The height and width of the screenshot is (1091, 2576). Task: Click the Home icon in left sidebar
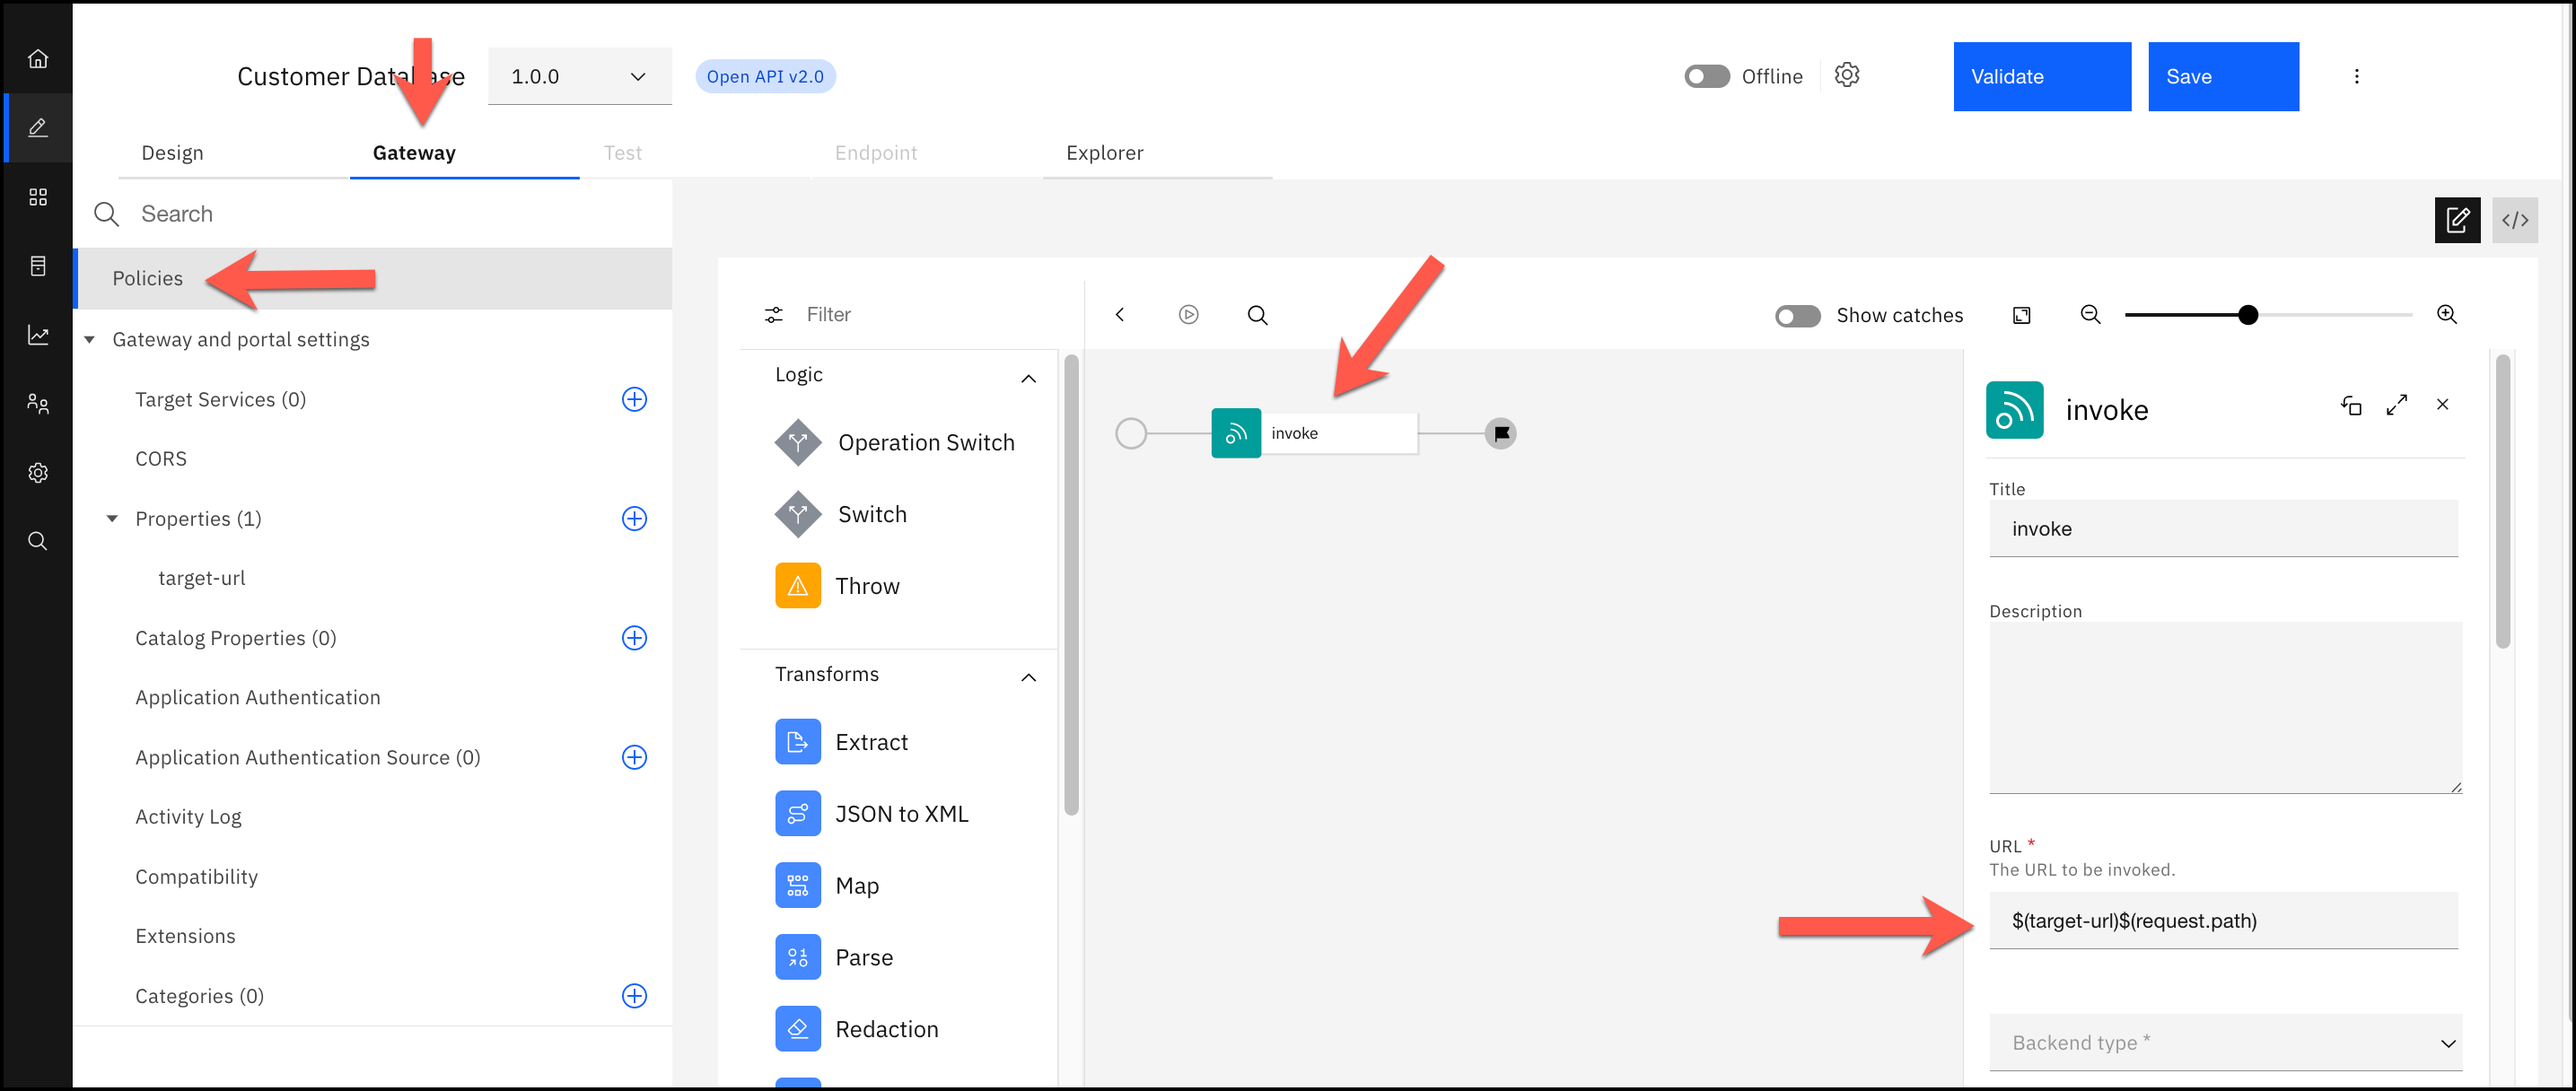38,58
